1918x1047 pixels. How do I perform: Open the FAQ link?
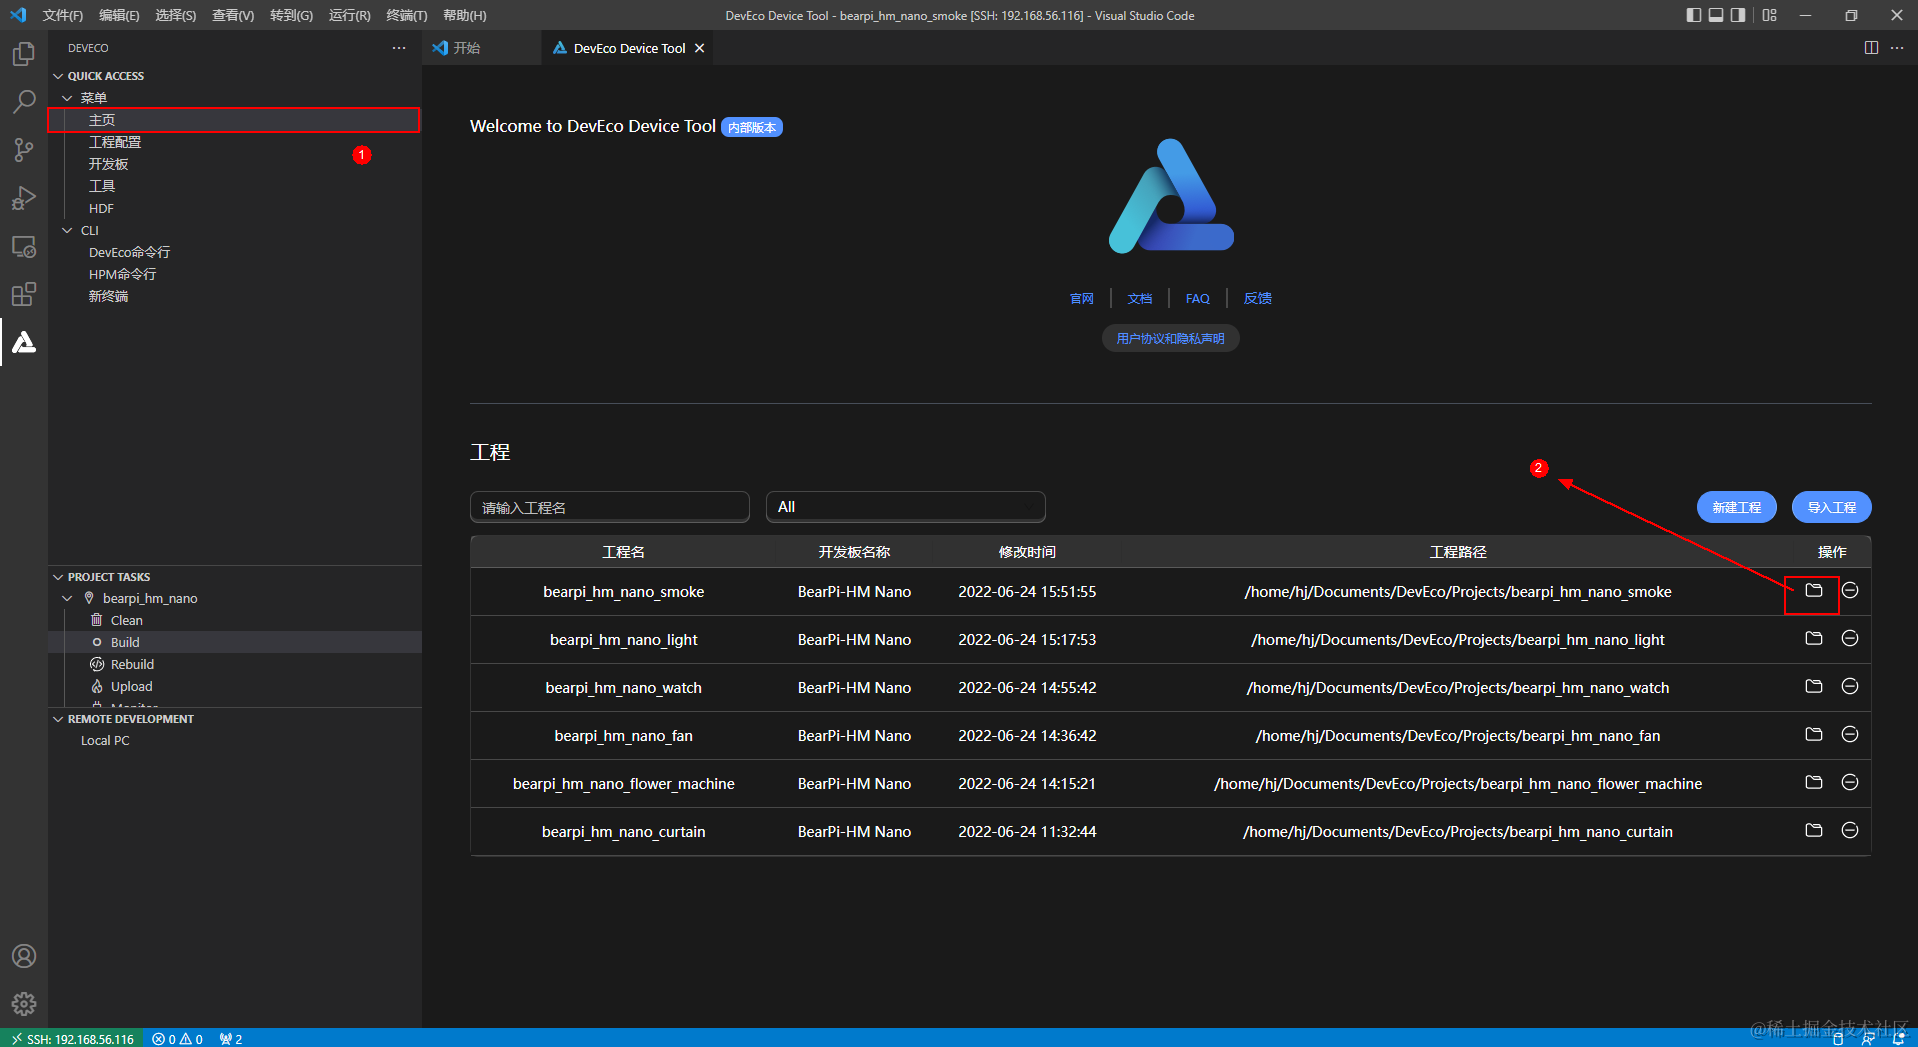[x=1198, y=298]
